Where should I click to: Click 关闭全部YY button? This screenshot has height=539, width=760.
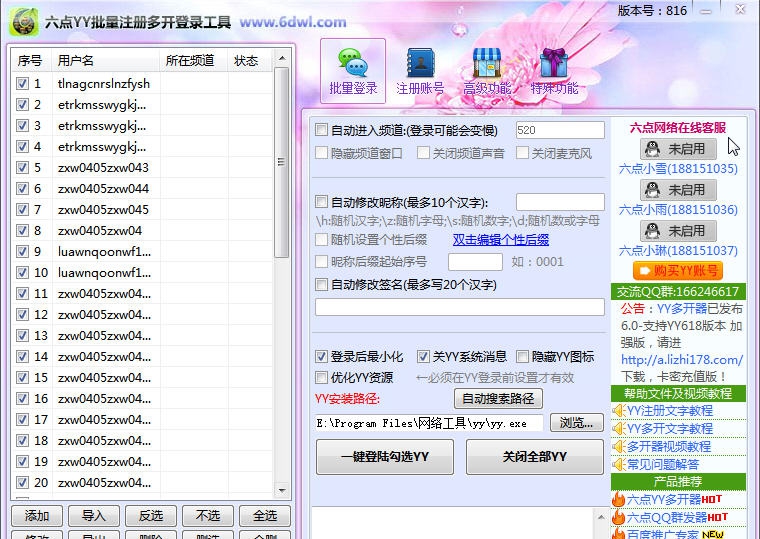pyautogui.click(x=535, y=457)
